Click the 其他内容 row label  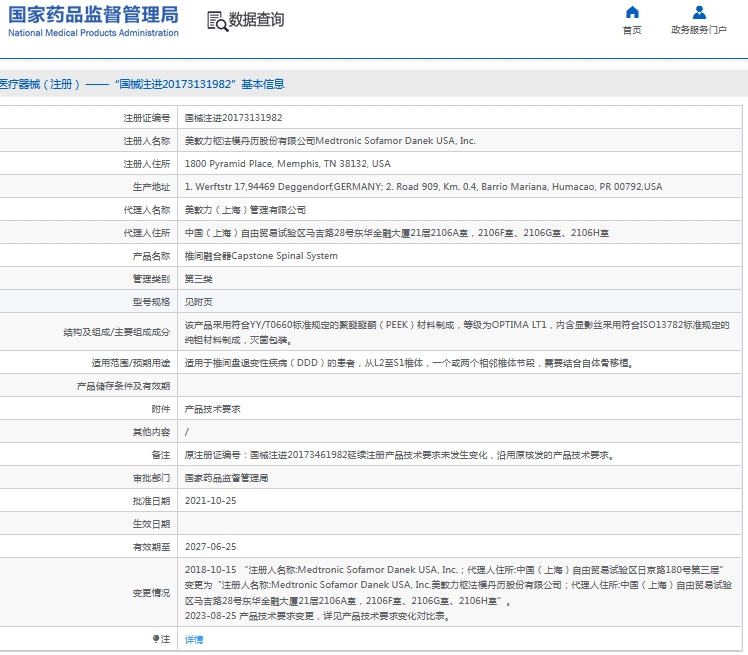click(151, 432)
